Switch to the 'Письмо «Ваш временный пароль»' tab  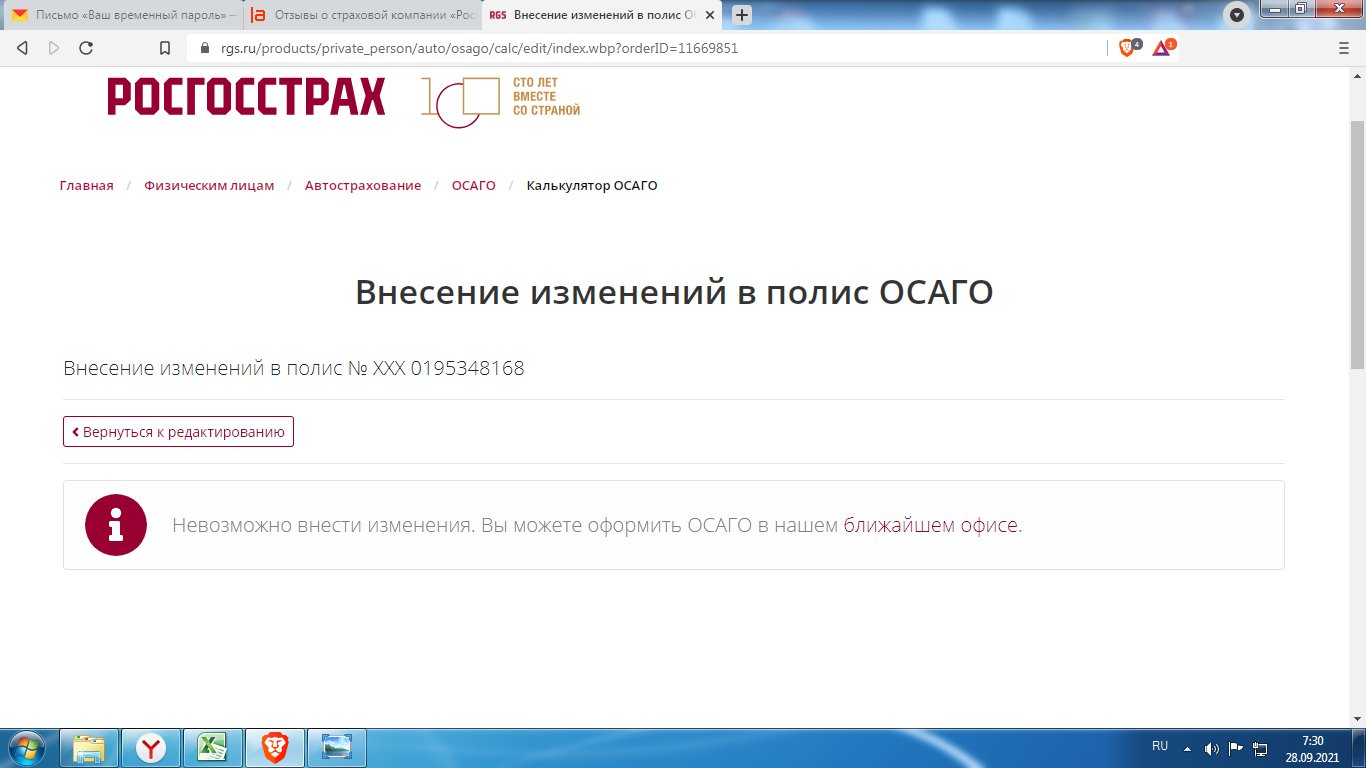pos(121,16)
